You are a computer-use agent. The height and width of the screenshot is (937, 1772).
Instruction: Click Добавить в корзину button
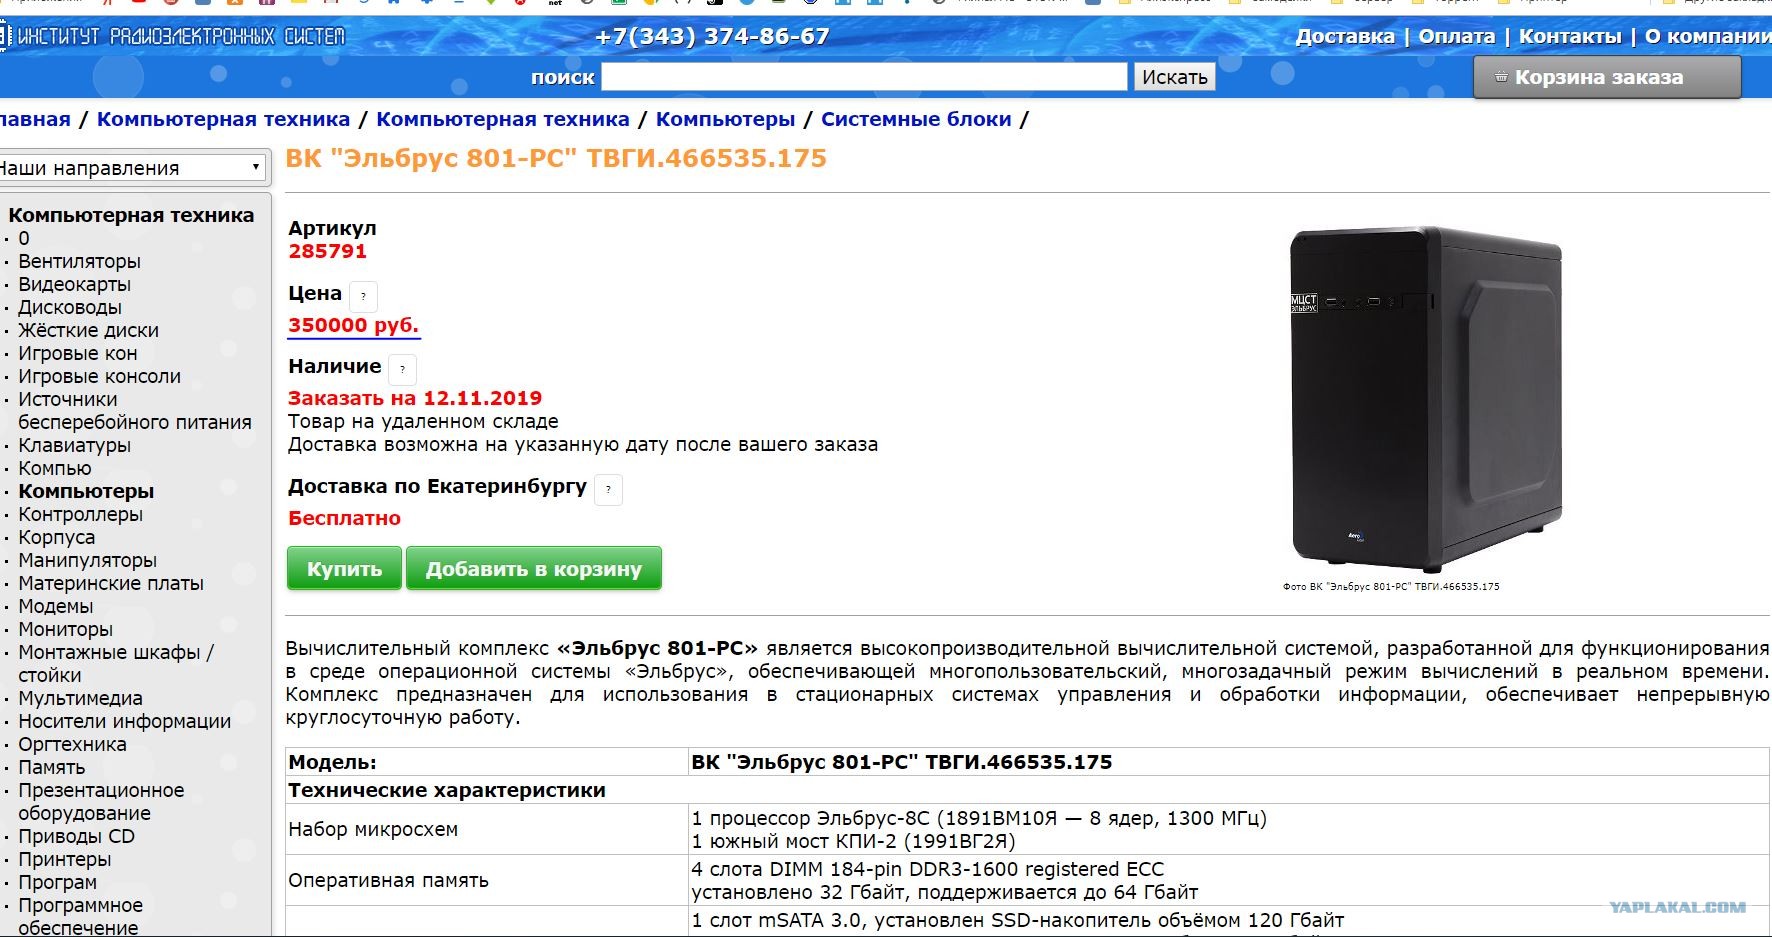coord(534,568)
